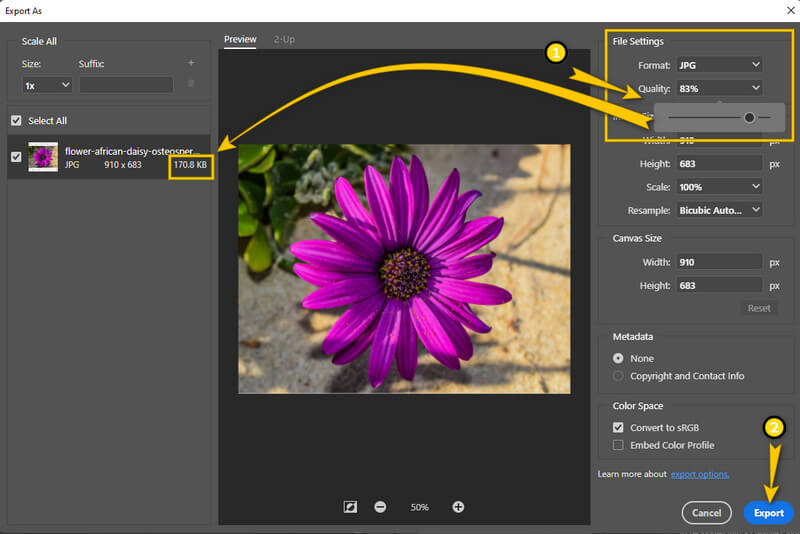Image resolution: width=800 pixels, height=534 pixels.
Task: Toggle the preview background color icon
Action: coord(350,507)
